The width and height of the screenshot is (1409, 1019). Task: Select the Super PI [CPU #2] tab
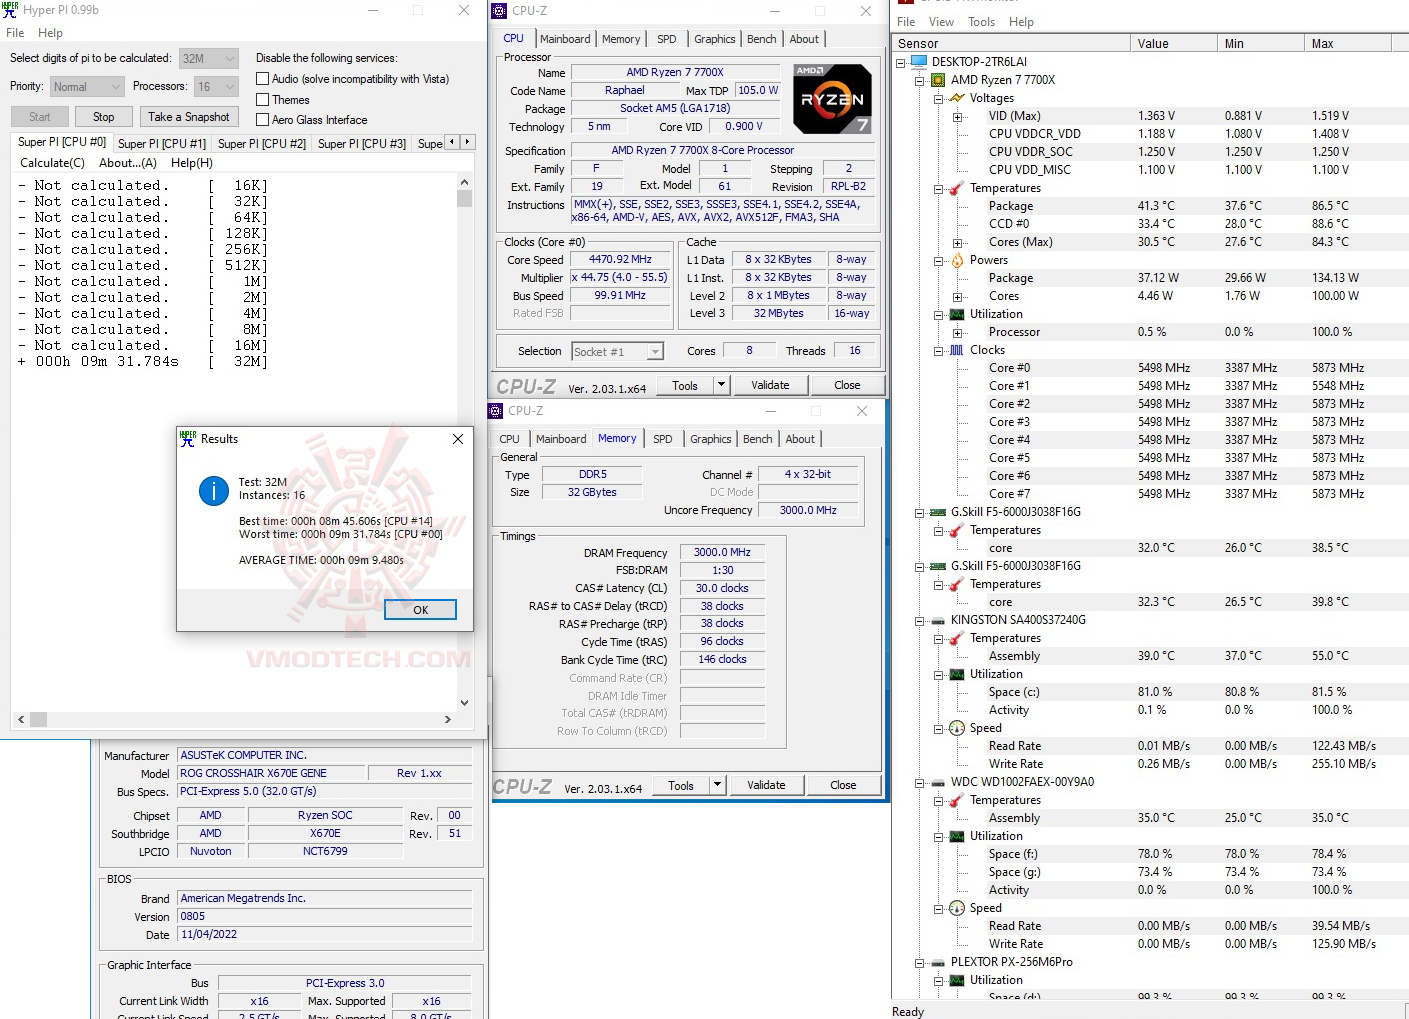click(x=262, y=144)
